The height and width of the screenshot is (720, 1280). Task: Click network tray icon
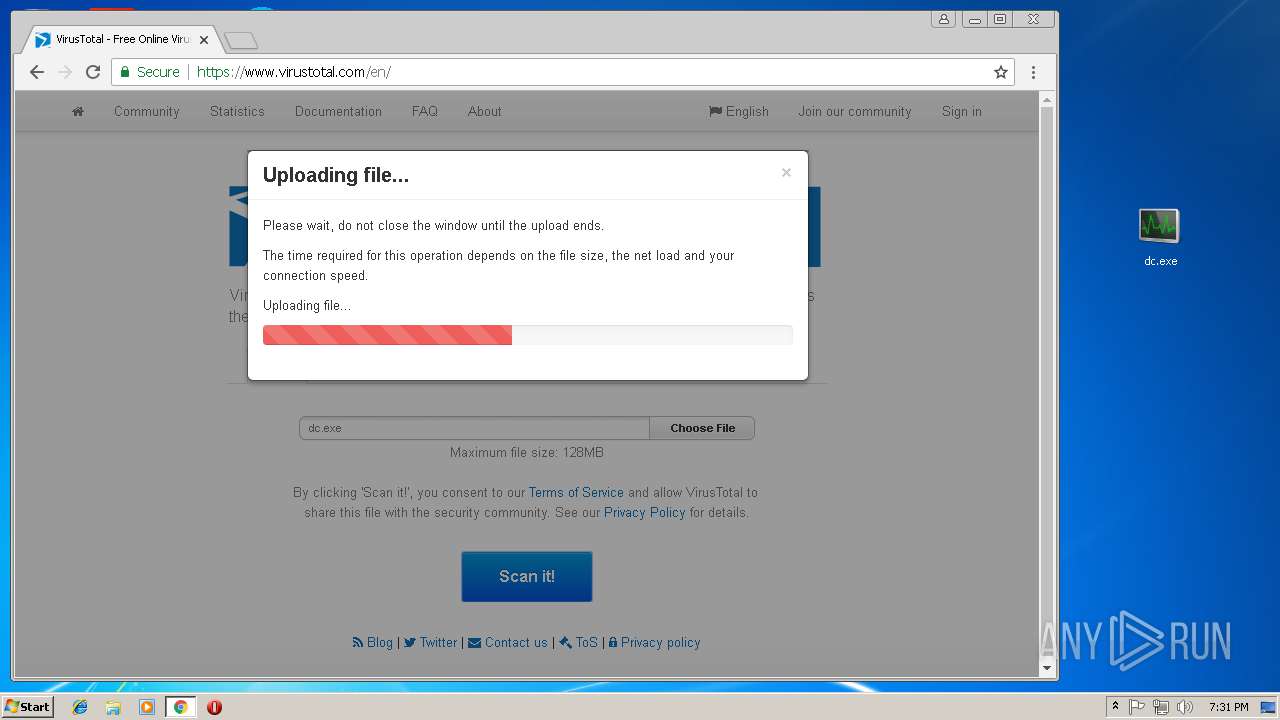tap(1161, 707)
